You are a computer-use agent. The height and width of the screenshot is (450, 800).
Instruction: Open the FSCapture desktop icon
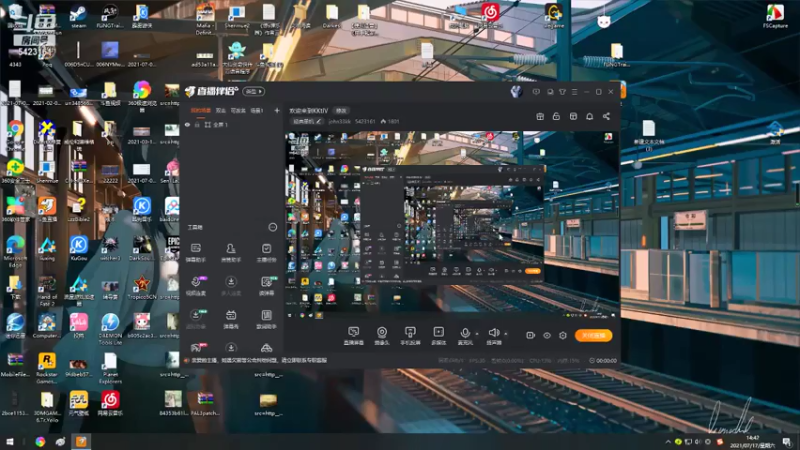pyautogui.click(x=775, y=16)
